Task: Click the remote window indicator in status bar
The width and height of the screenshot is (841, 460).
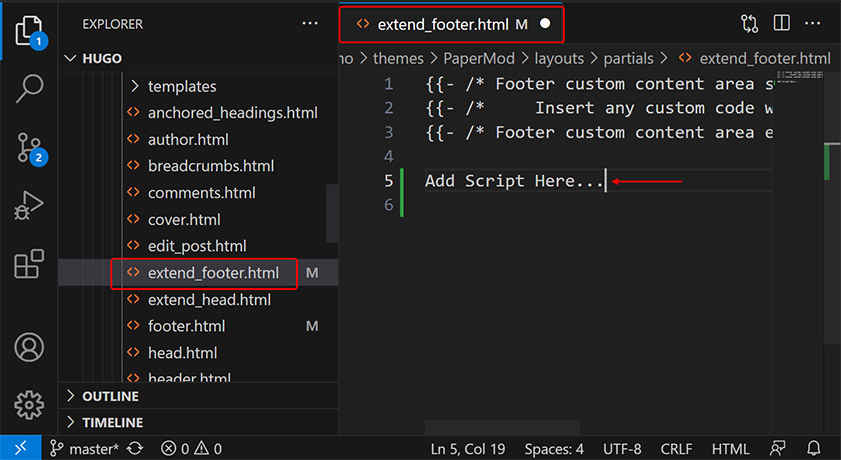Action: click(20, 448)
